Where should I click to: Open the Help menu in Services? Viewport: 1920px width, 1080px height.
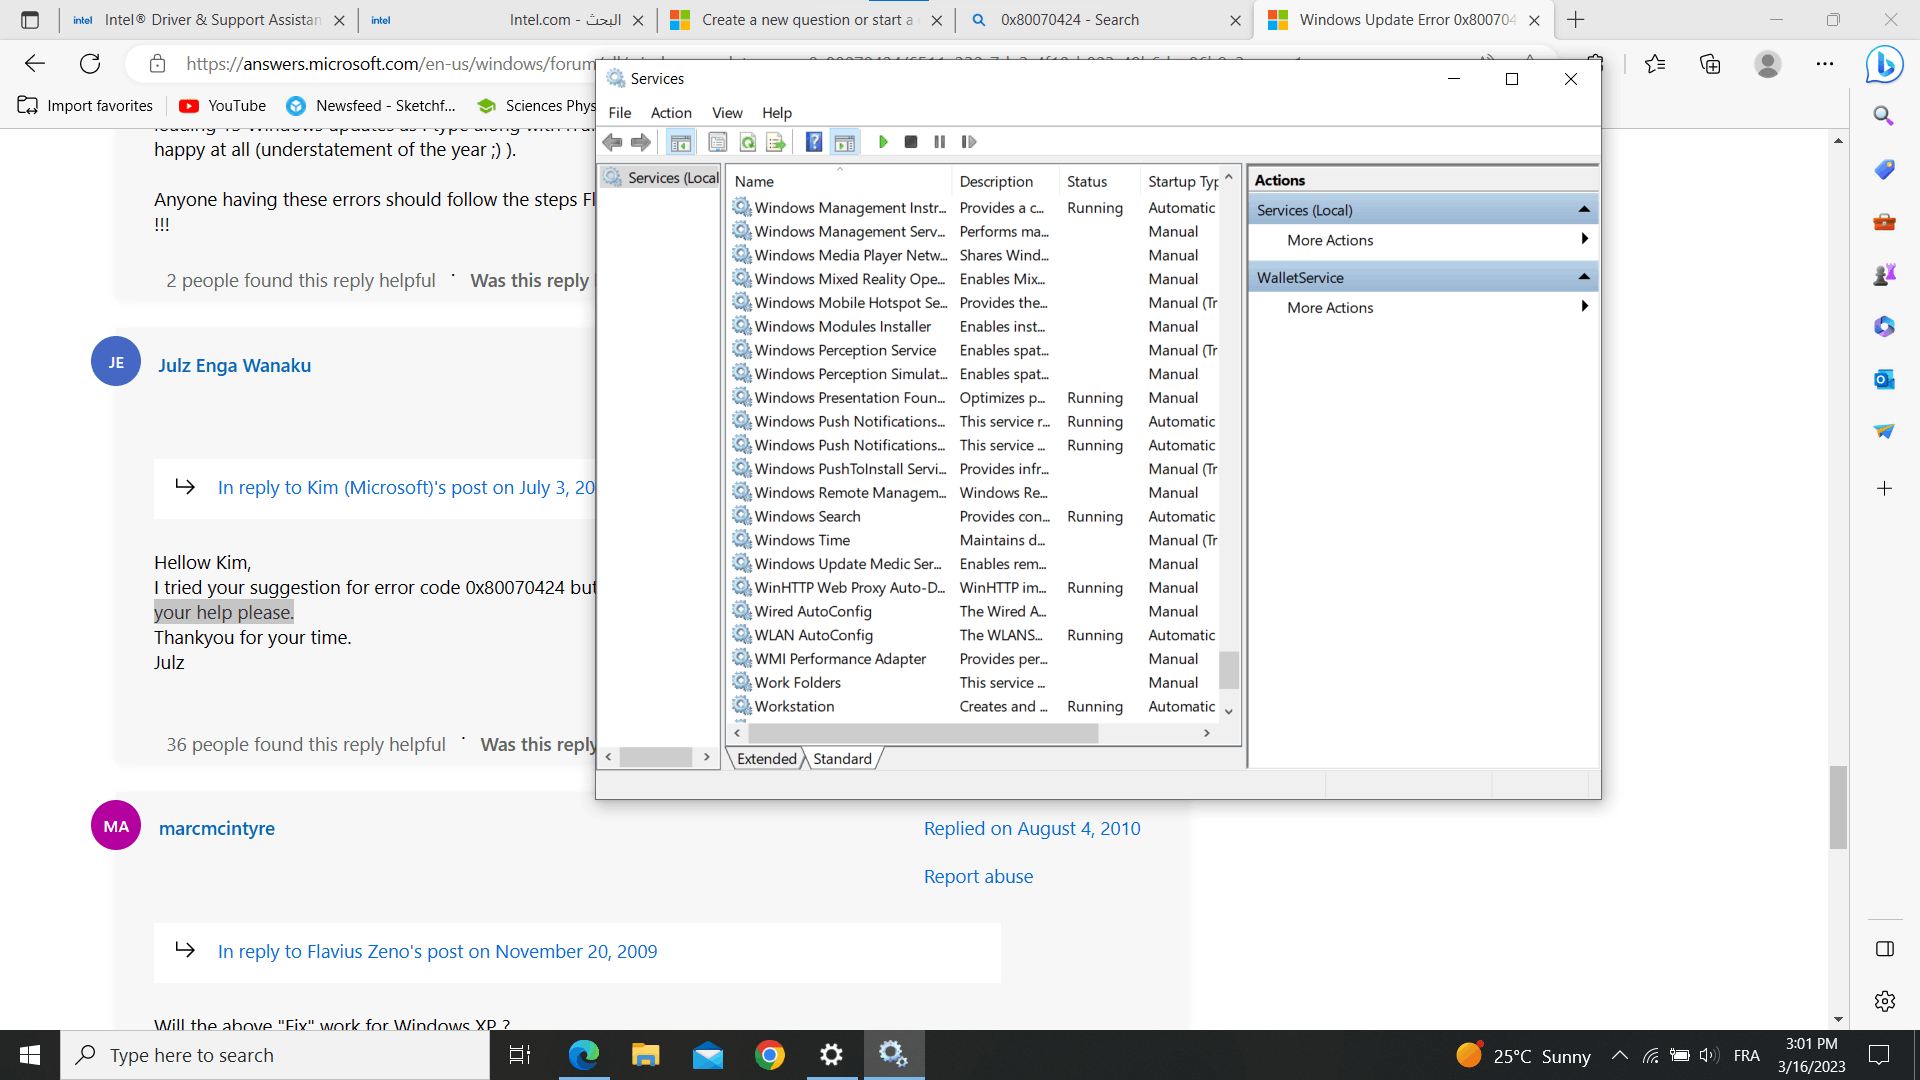click(777, 113)
